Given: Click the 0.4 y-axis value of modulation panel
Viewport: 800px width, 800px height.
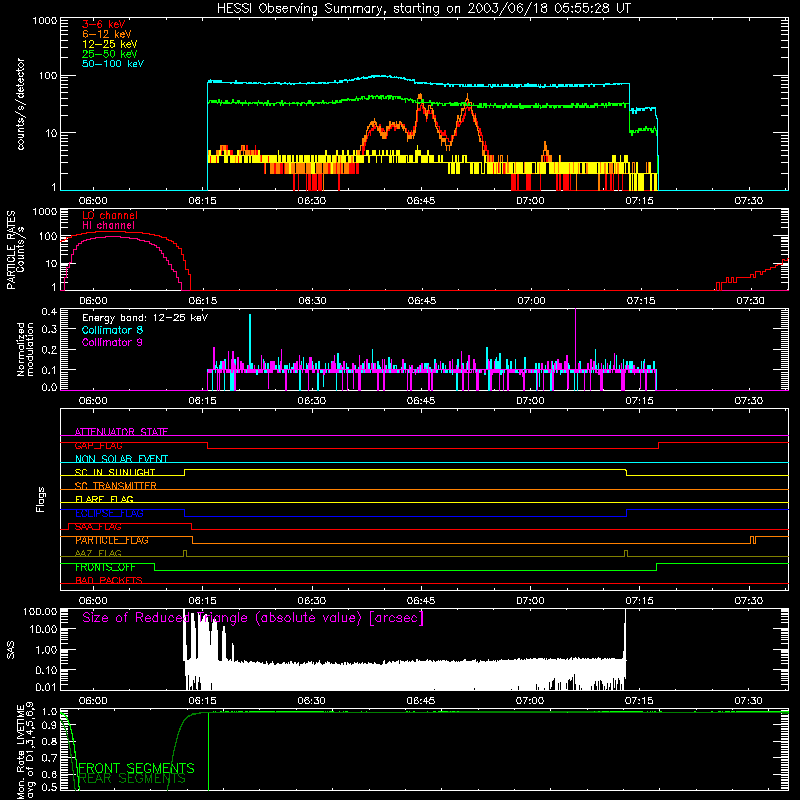Looking at the screenshot, I should (49, 312).
